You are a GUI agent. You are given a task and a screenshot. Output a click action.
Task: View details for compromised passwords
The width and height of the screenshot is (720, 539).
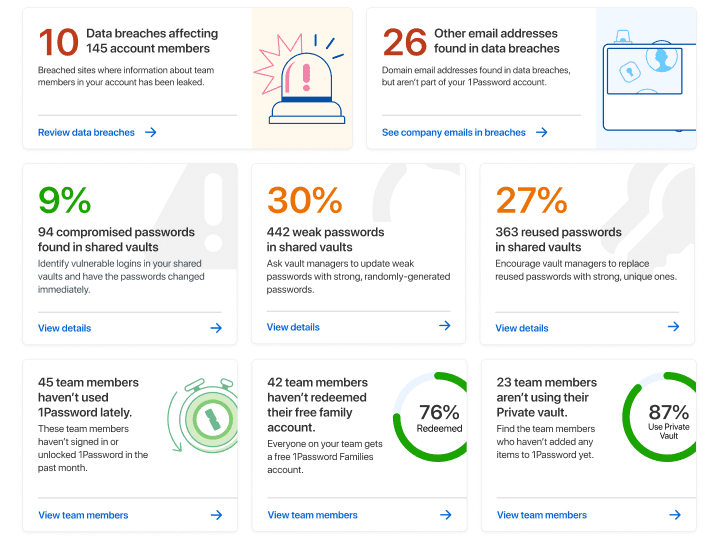(x=64, y=328)
